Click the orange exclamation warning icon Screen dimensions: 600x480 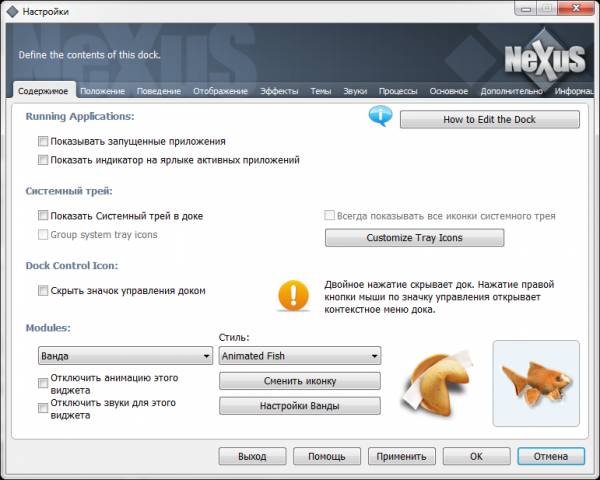click(293, 296)
